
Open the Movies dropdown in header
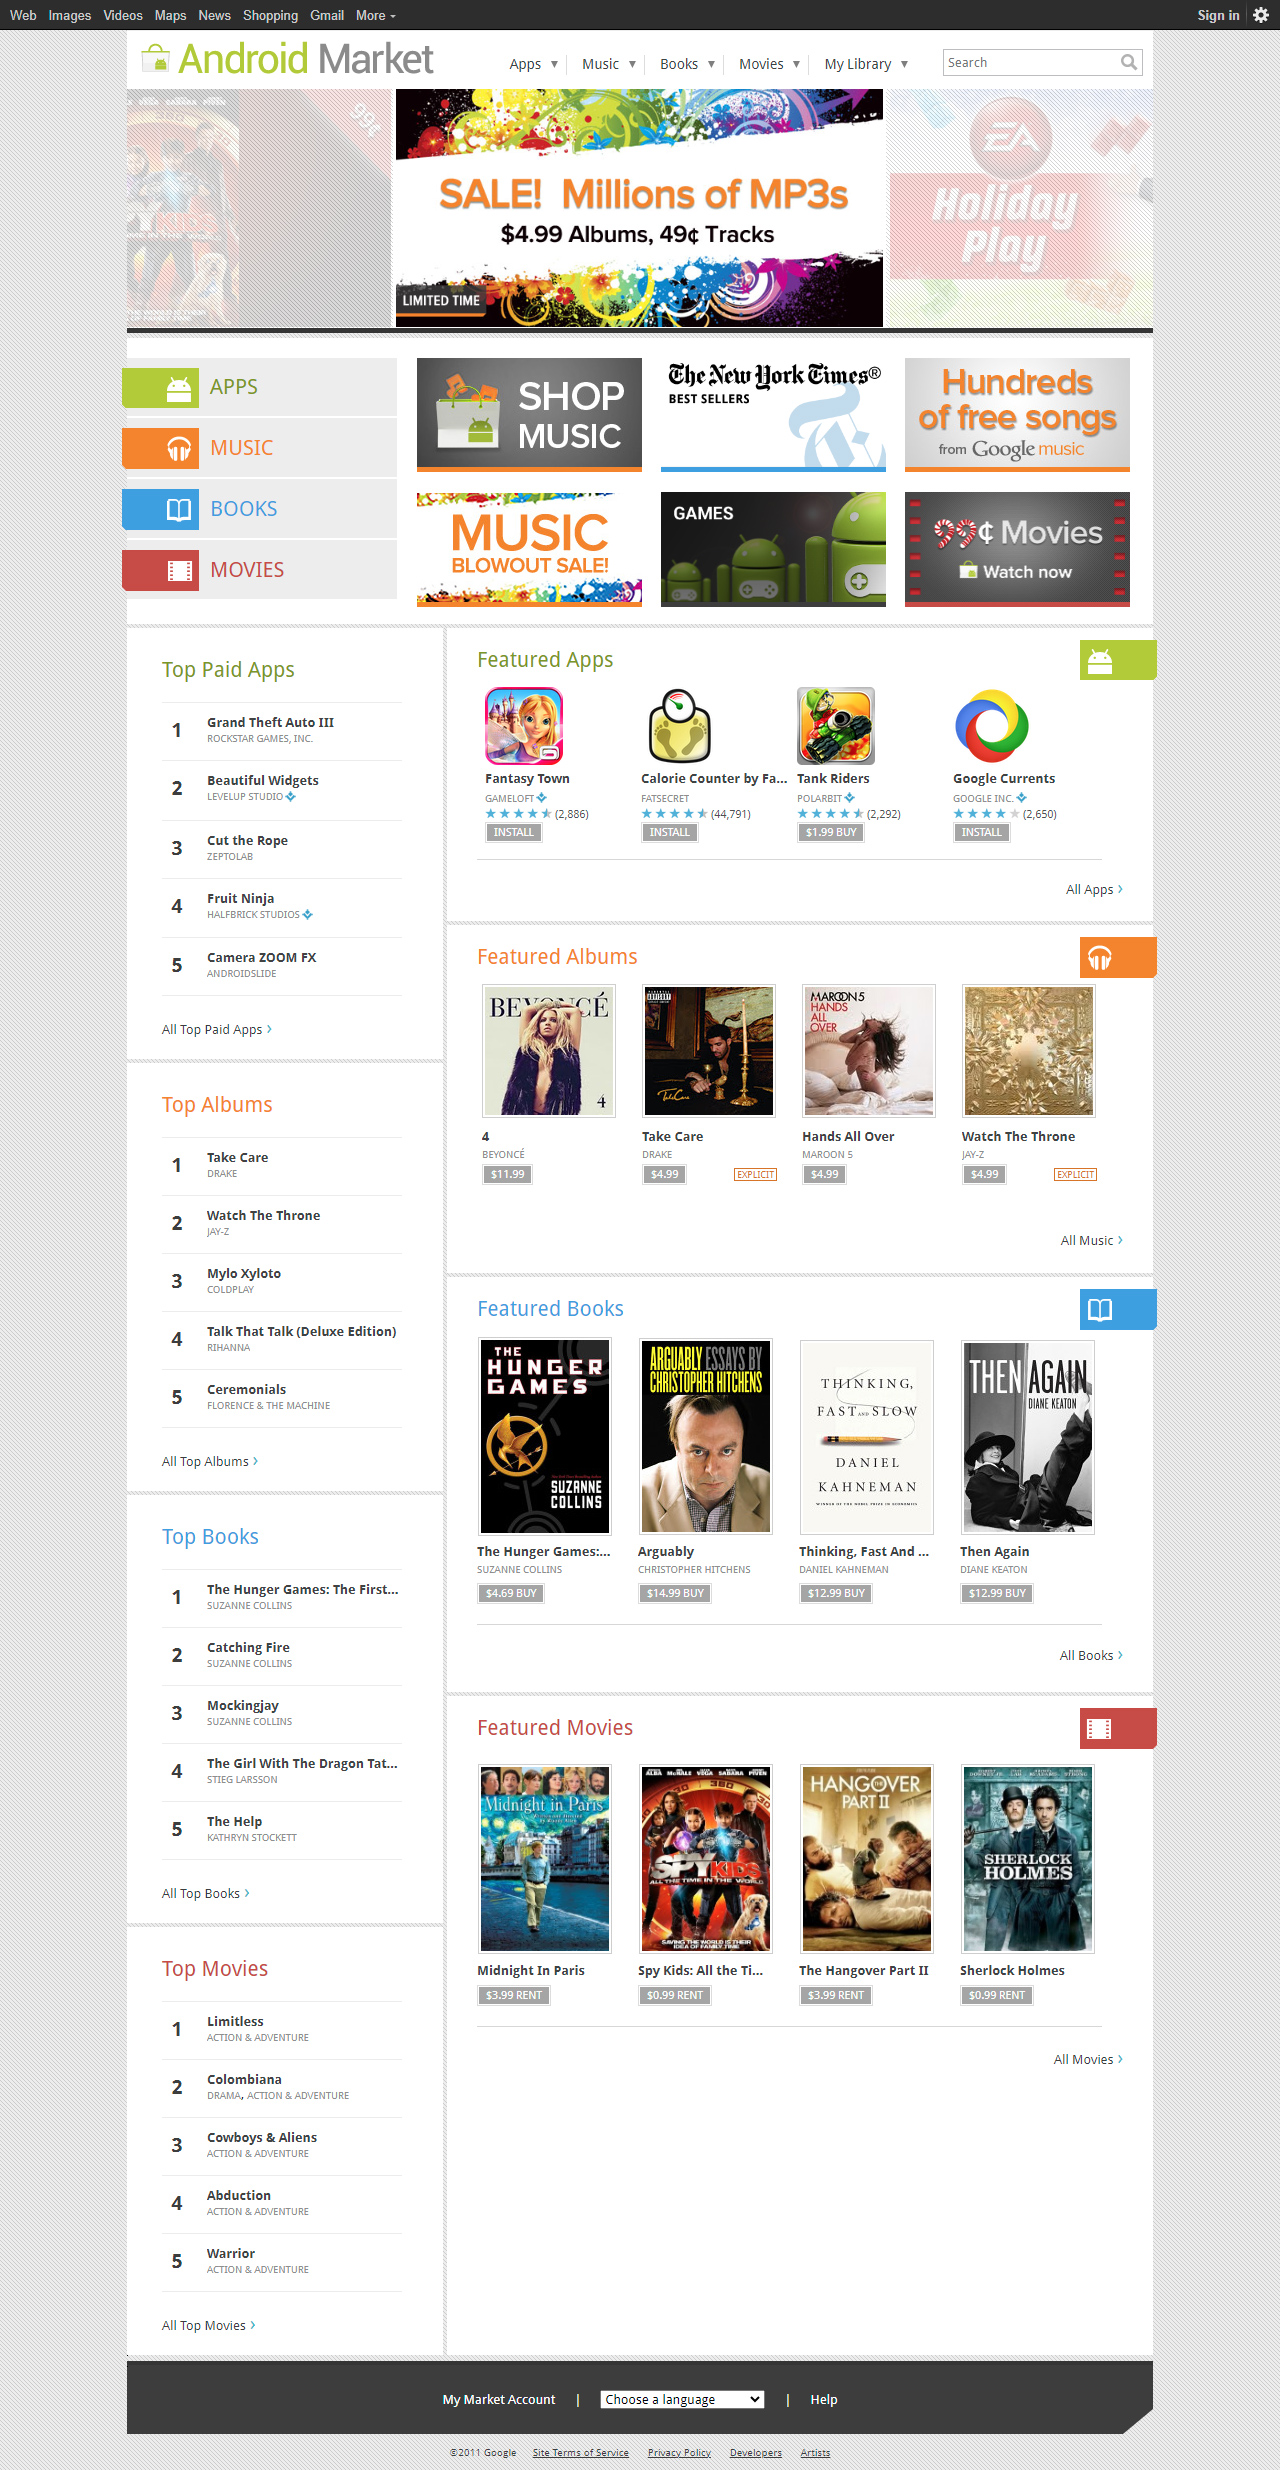click(769, 64)
